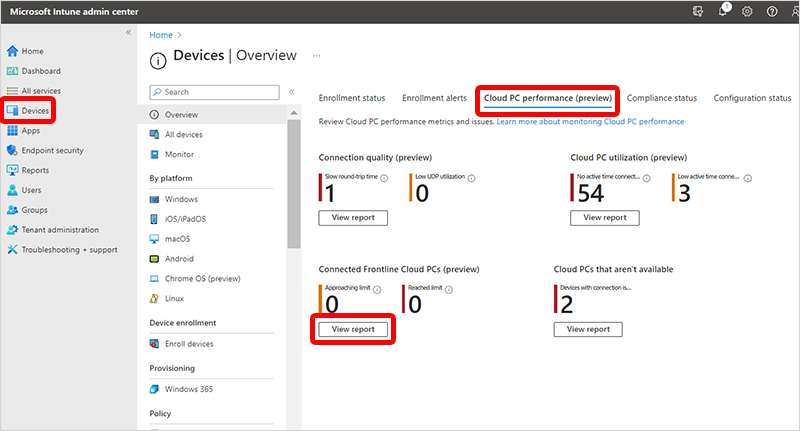
Task: Open Copilot/remote icon in header
Action: click(x=697, y=11)
